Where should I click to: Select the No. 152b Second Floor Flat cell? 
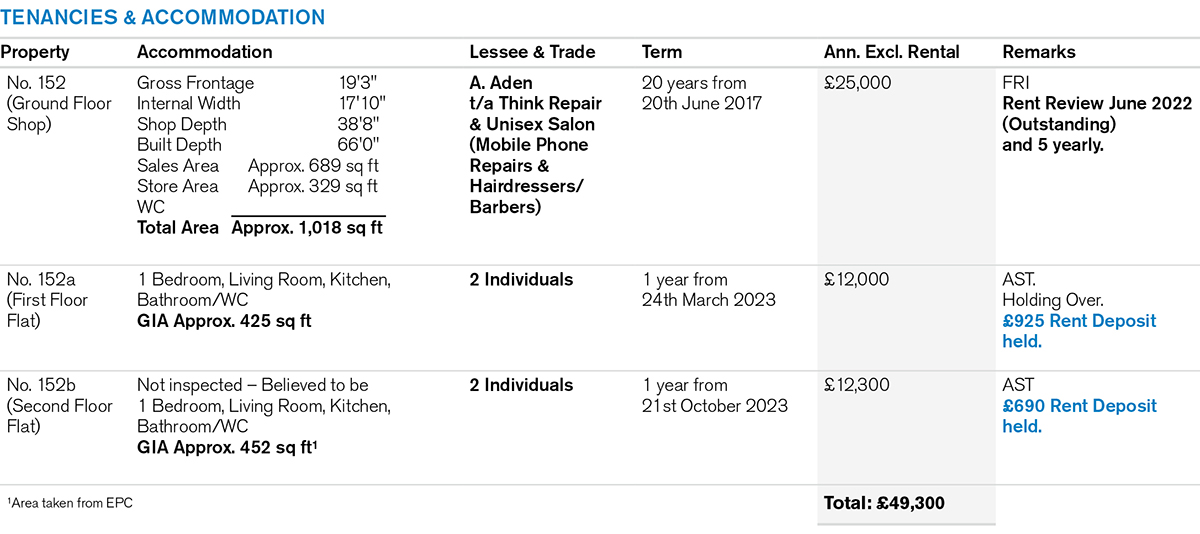(52, 406)
